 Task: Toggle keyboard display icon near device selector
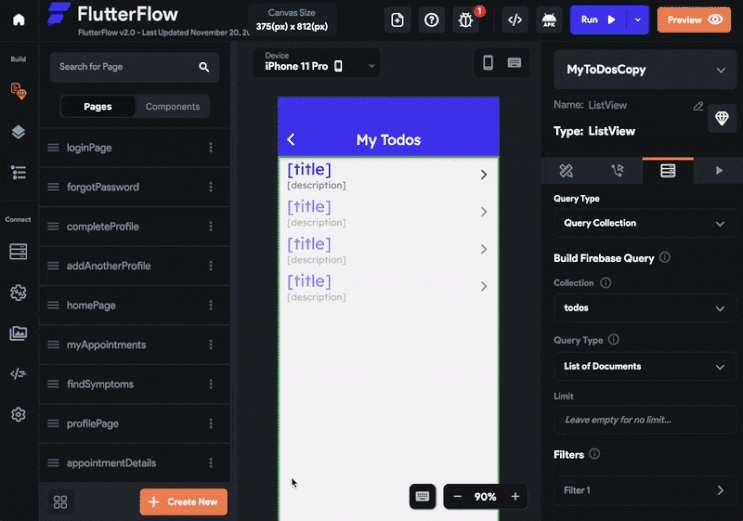[515, 63]
